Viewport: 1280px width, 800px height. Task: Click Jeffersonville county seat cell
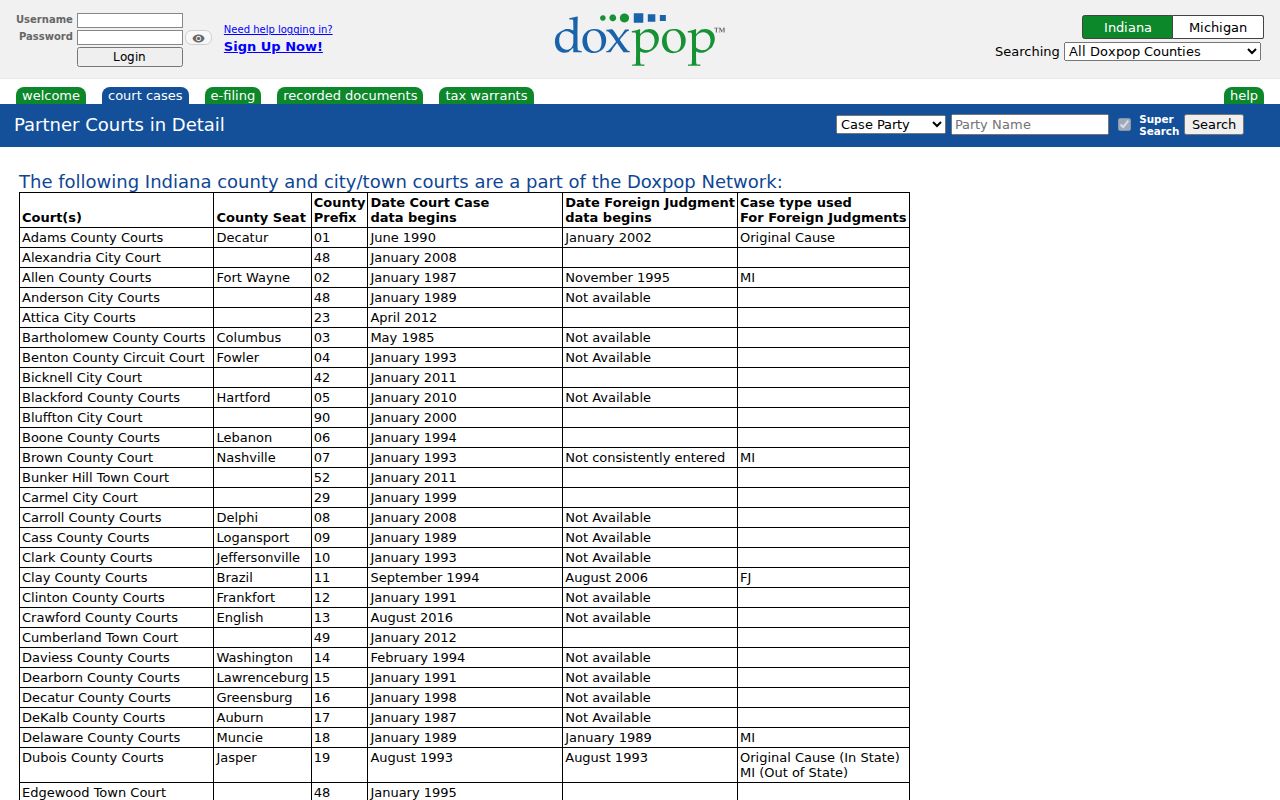[x=263, y=558]
